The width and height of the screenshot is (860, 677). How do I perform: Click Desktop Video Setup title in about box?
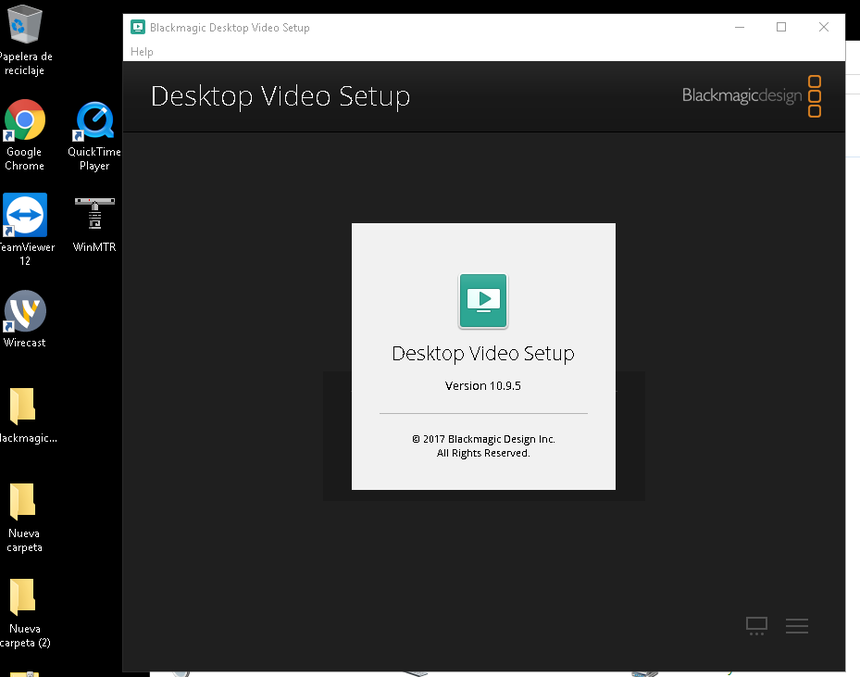(x=483, y=353)
